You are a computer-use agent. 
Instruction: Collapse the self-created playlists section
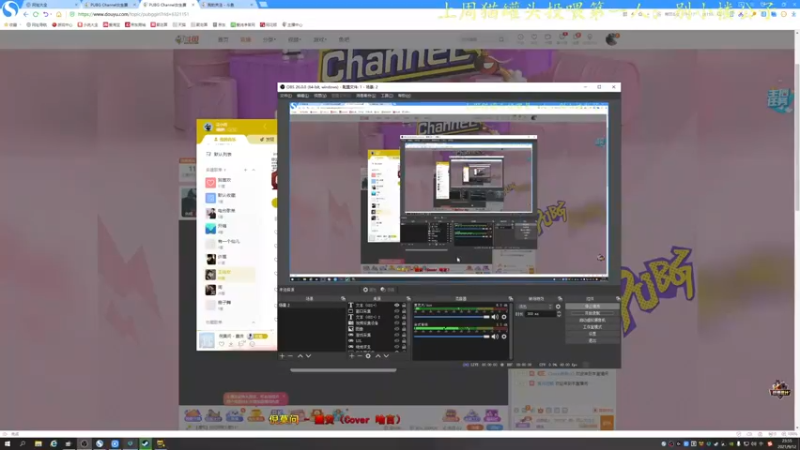tap(254, 169)
